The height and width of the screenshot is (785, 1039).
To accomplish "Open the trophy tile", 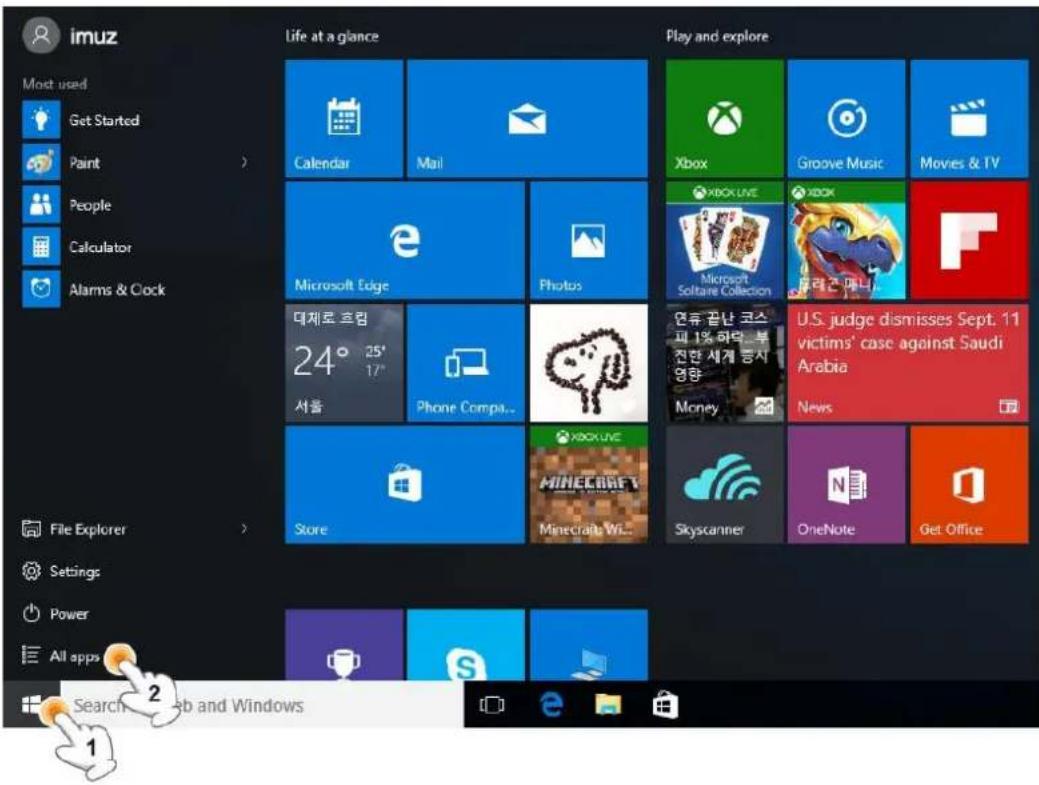I will tap(344, 645).
